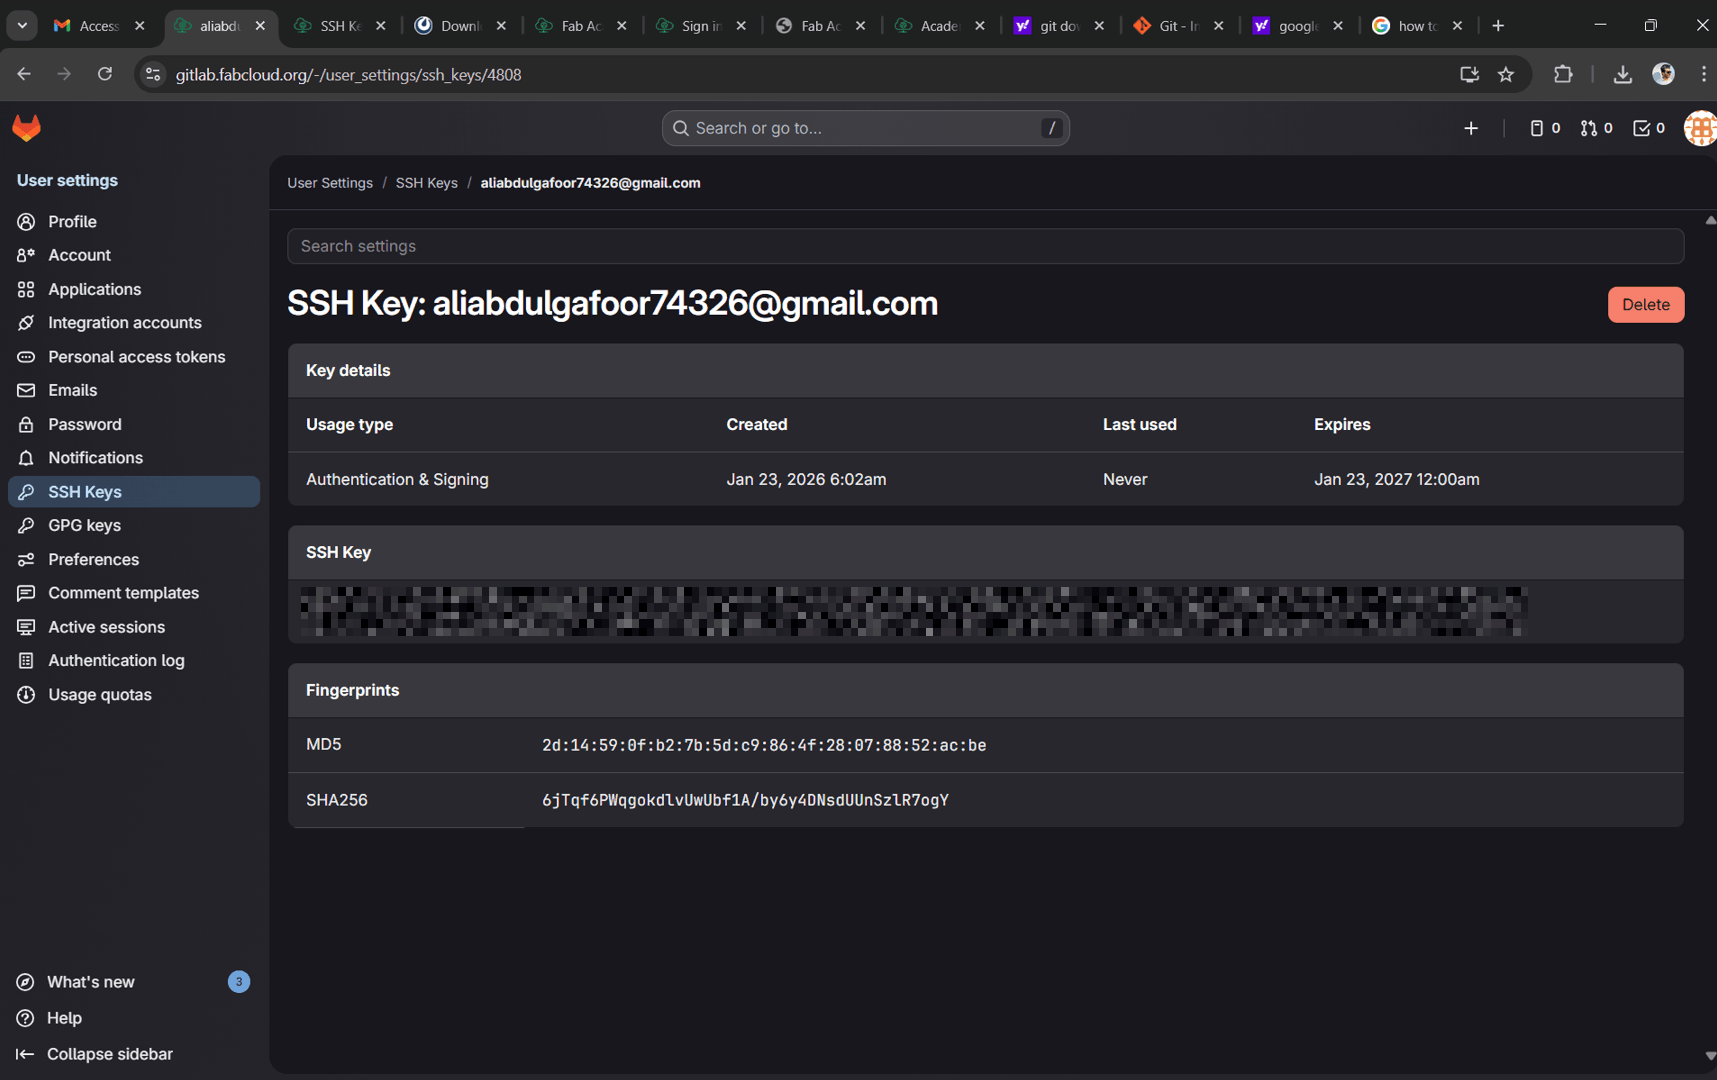Open Integration accounts settings
The height and width of the screenshot is (1080, 1717).
point(134,323)
